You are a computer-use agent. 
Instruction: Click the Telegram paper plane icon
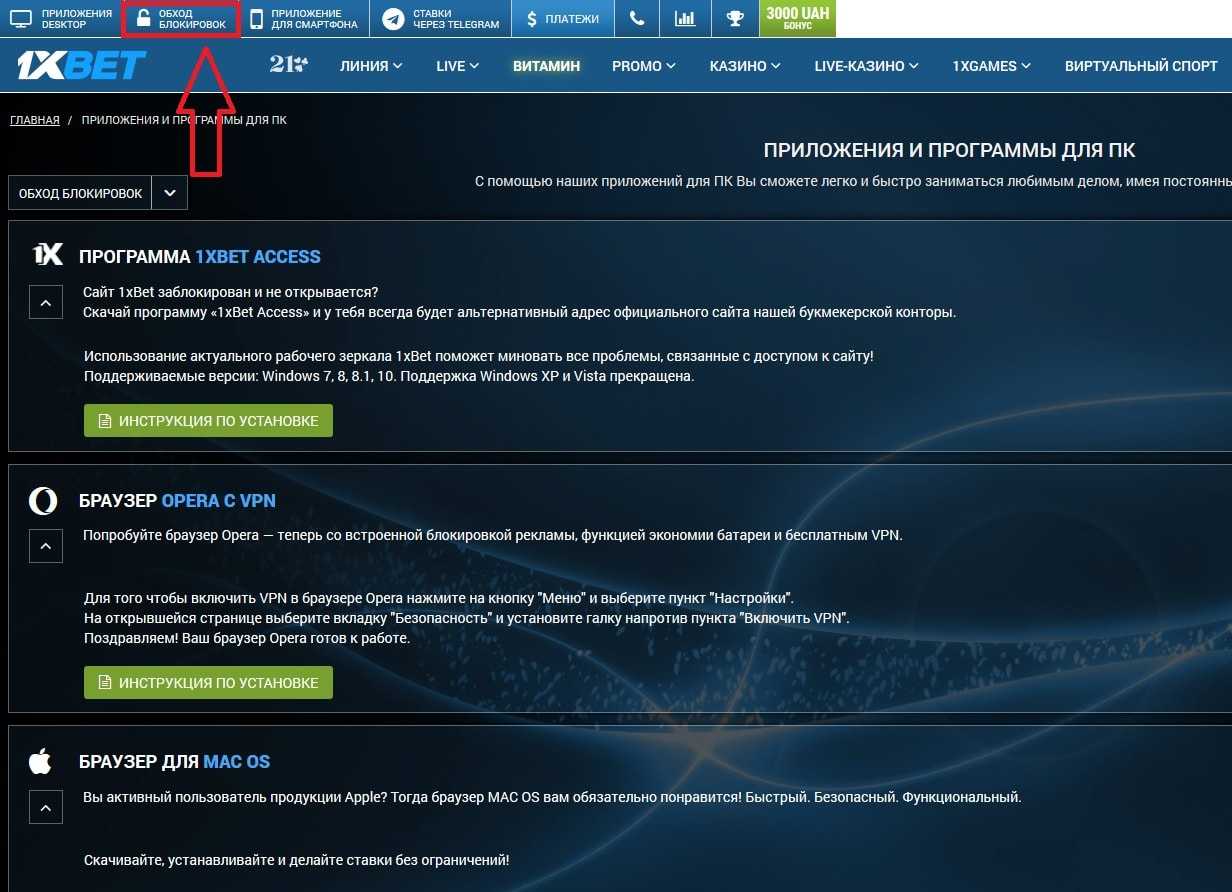pyautogui.click(x=394, y=19)
